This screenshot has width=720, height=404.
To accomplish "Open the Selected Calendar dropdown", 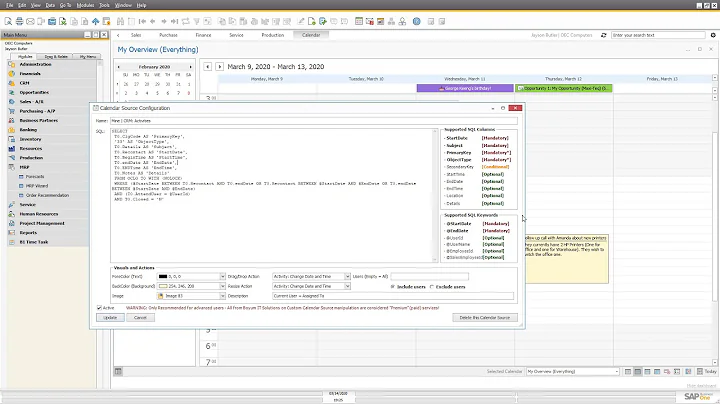I will (617, 371).
